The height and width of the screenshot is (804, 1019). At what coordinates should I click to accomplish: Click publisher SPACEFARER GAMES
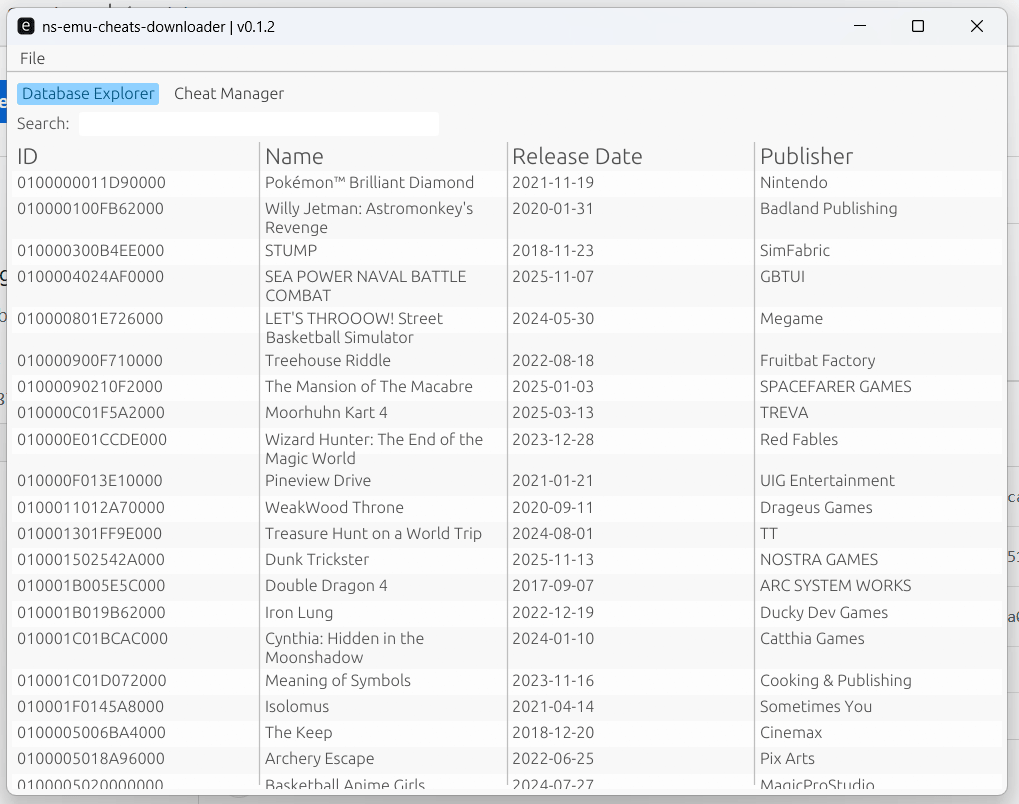[x=836, y=386]
